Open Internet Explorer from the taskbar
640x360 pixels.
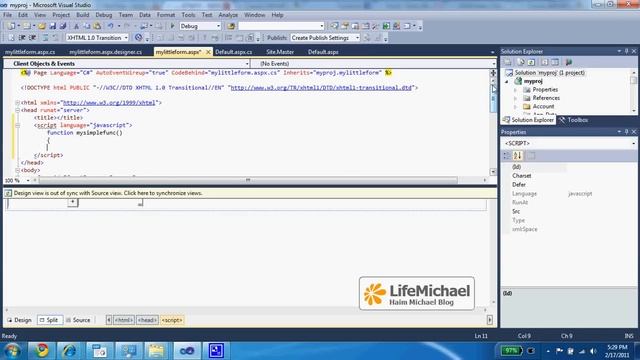tap(69, 351)
